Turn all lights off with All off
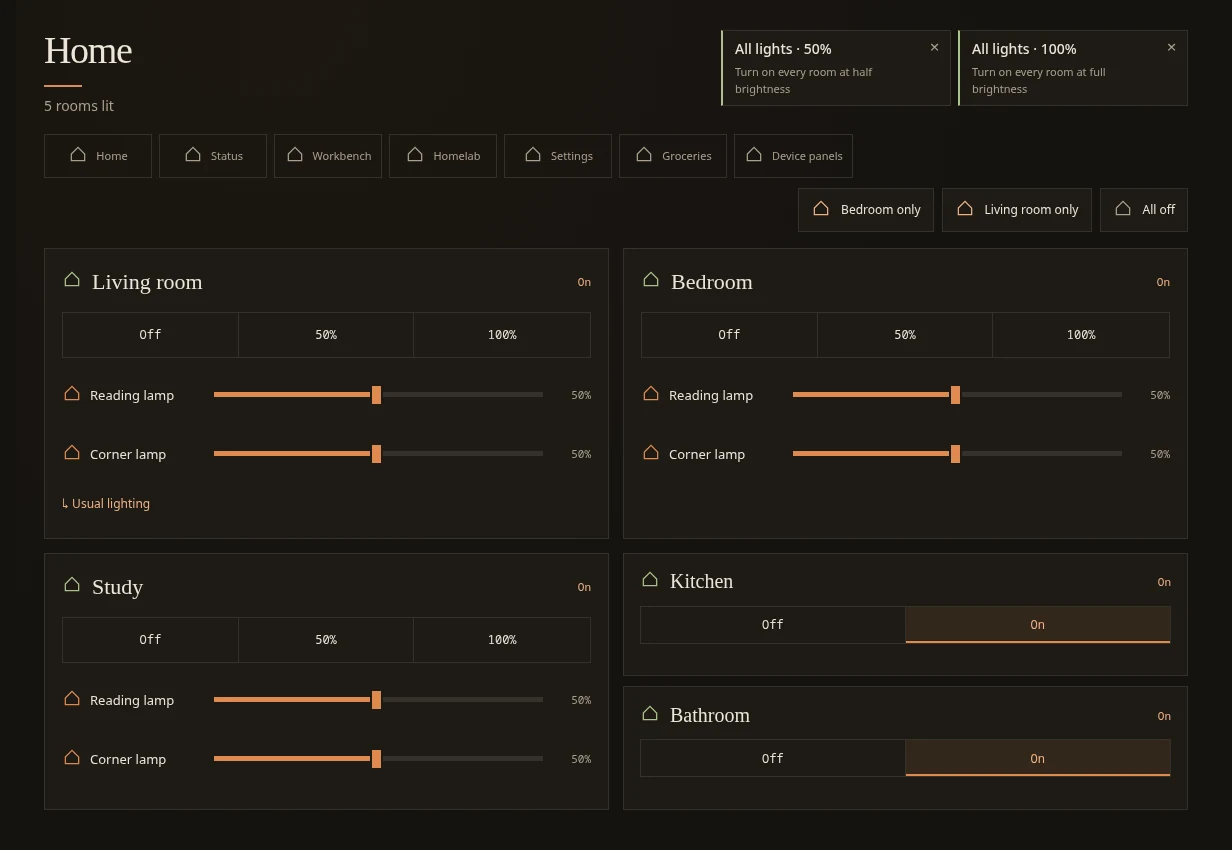Image resolution: width=1232 pixels, height=850 pixels. [x=1144, y=210]
